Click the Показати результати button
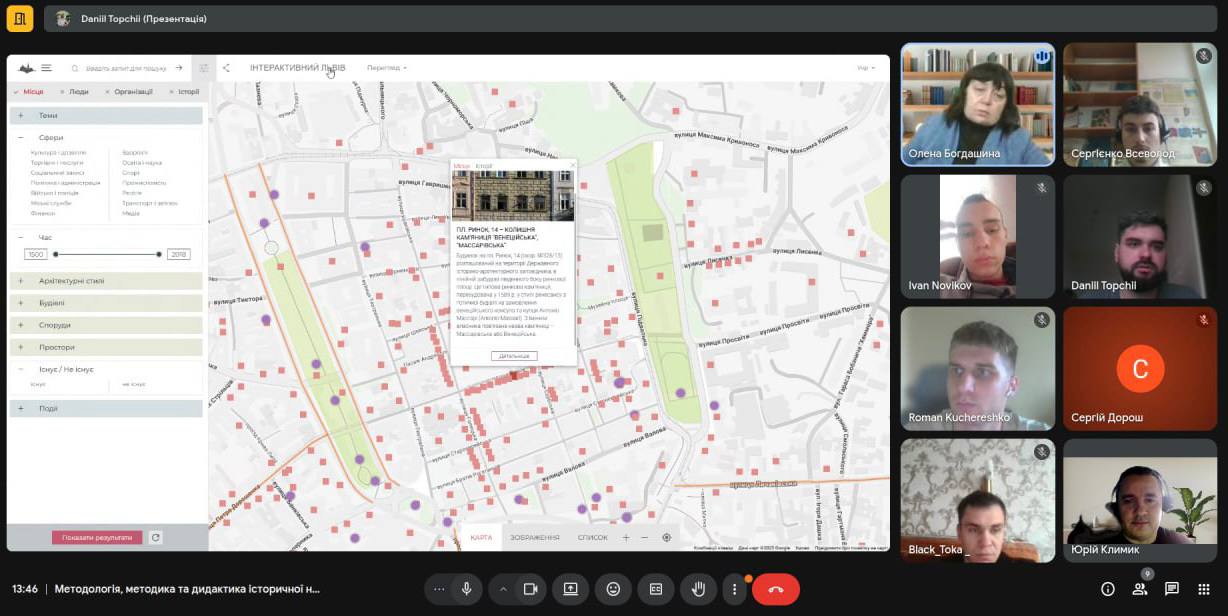 [x=97, y=538]
